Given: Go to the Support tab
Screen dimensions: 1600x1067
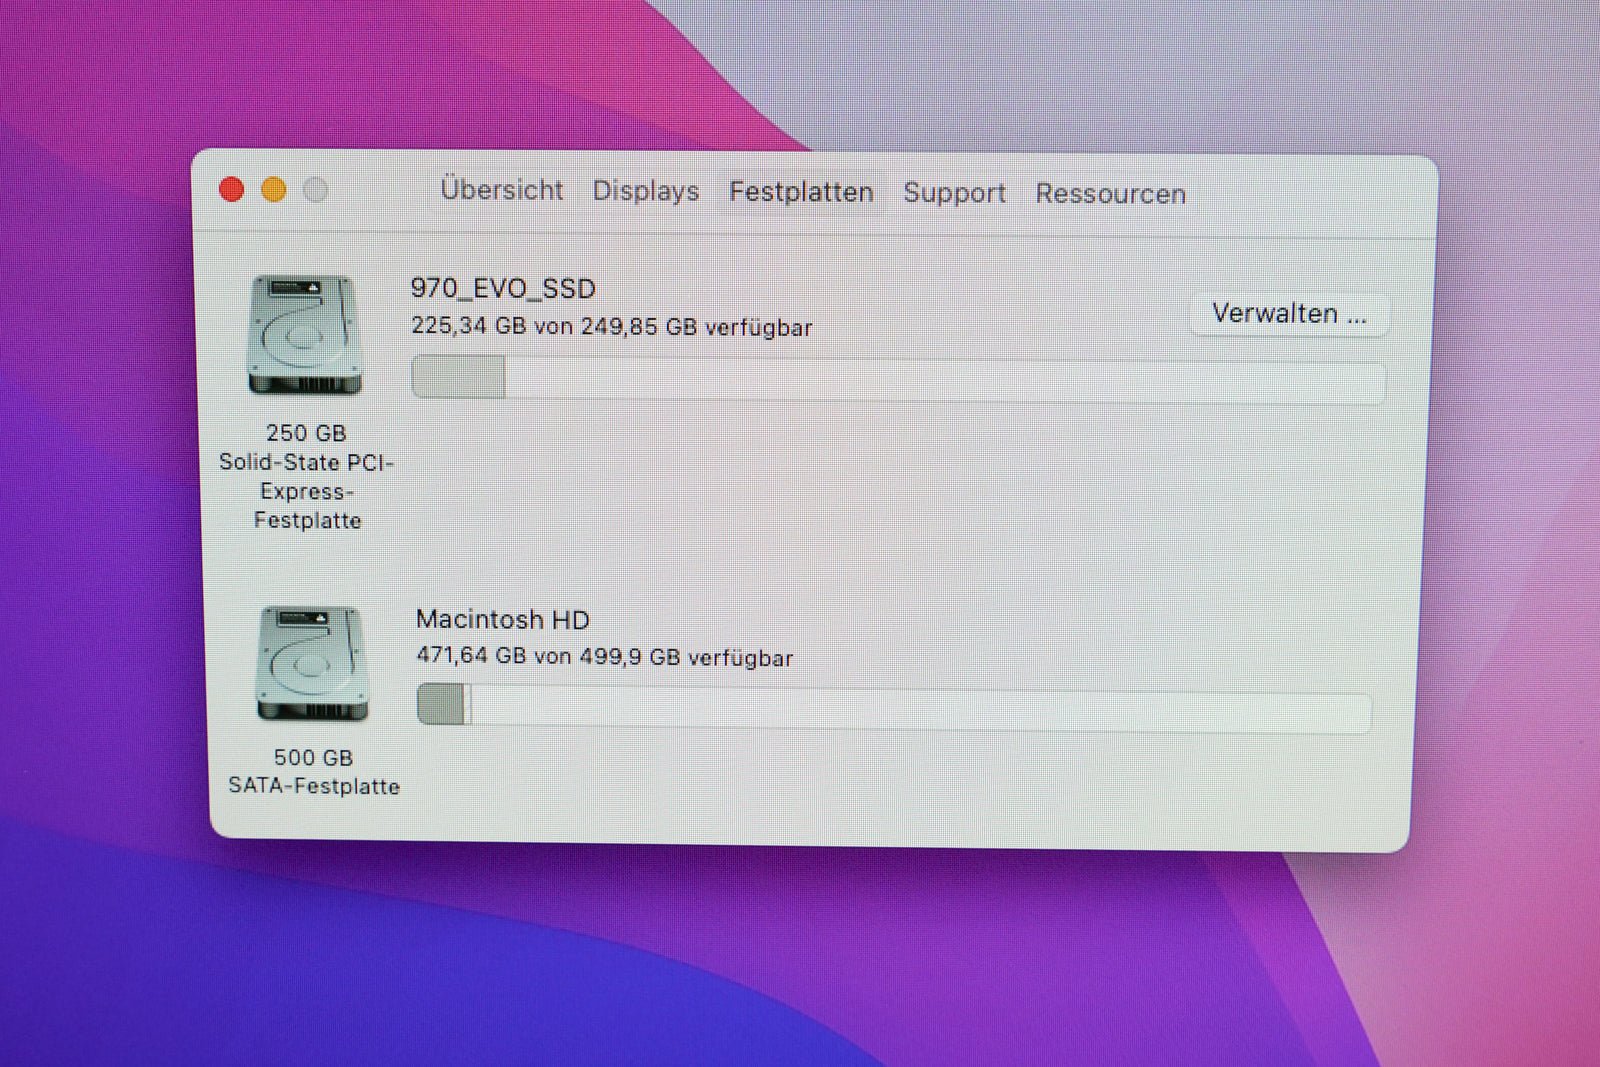Looking at the screenshot, I should click(954, 193).
